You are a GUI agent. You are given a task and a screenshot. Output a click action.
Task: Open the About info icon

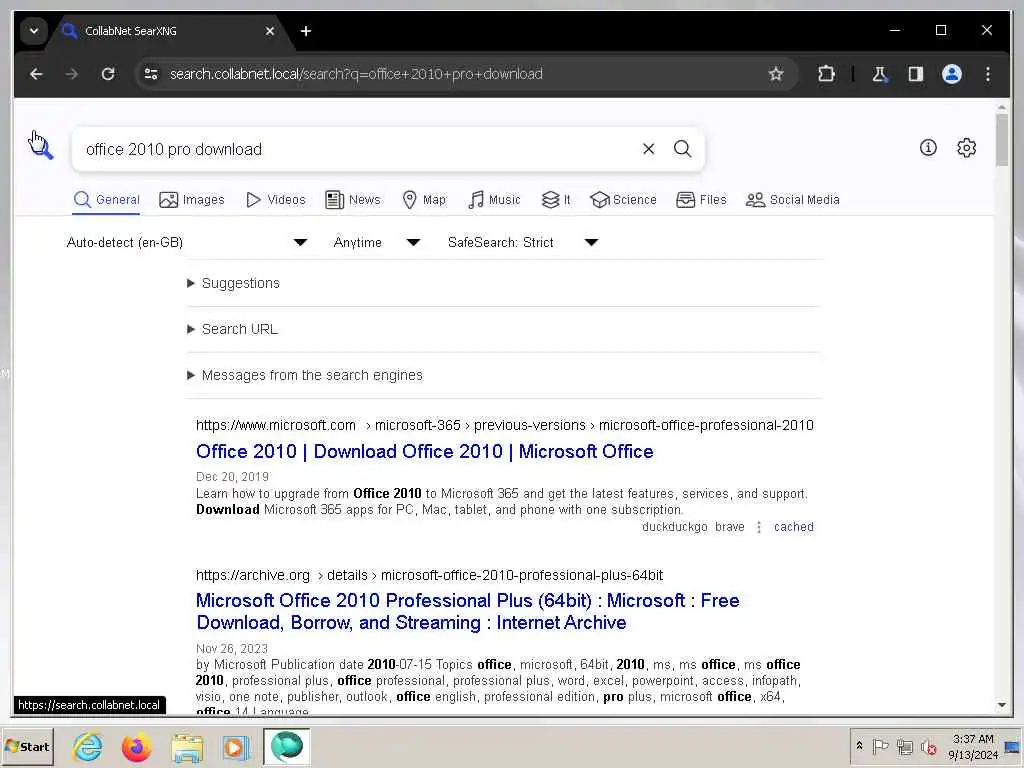[x=928, y=148]
